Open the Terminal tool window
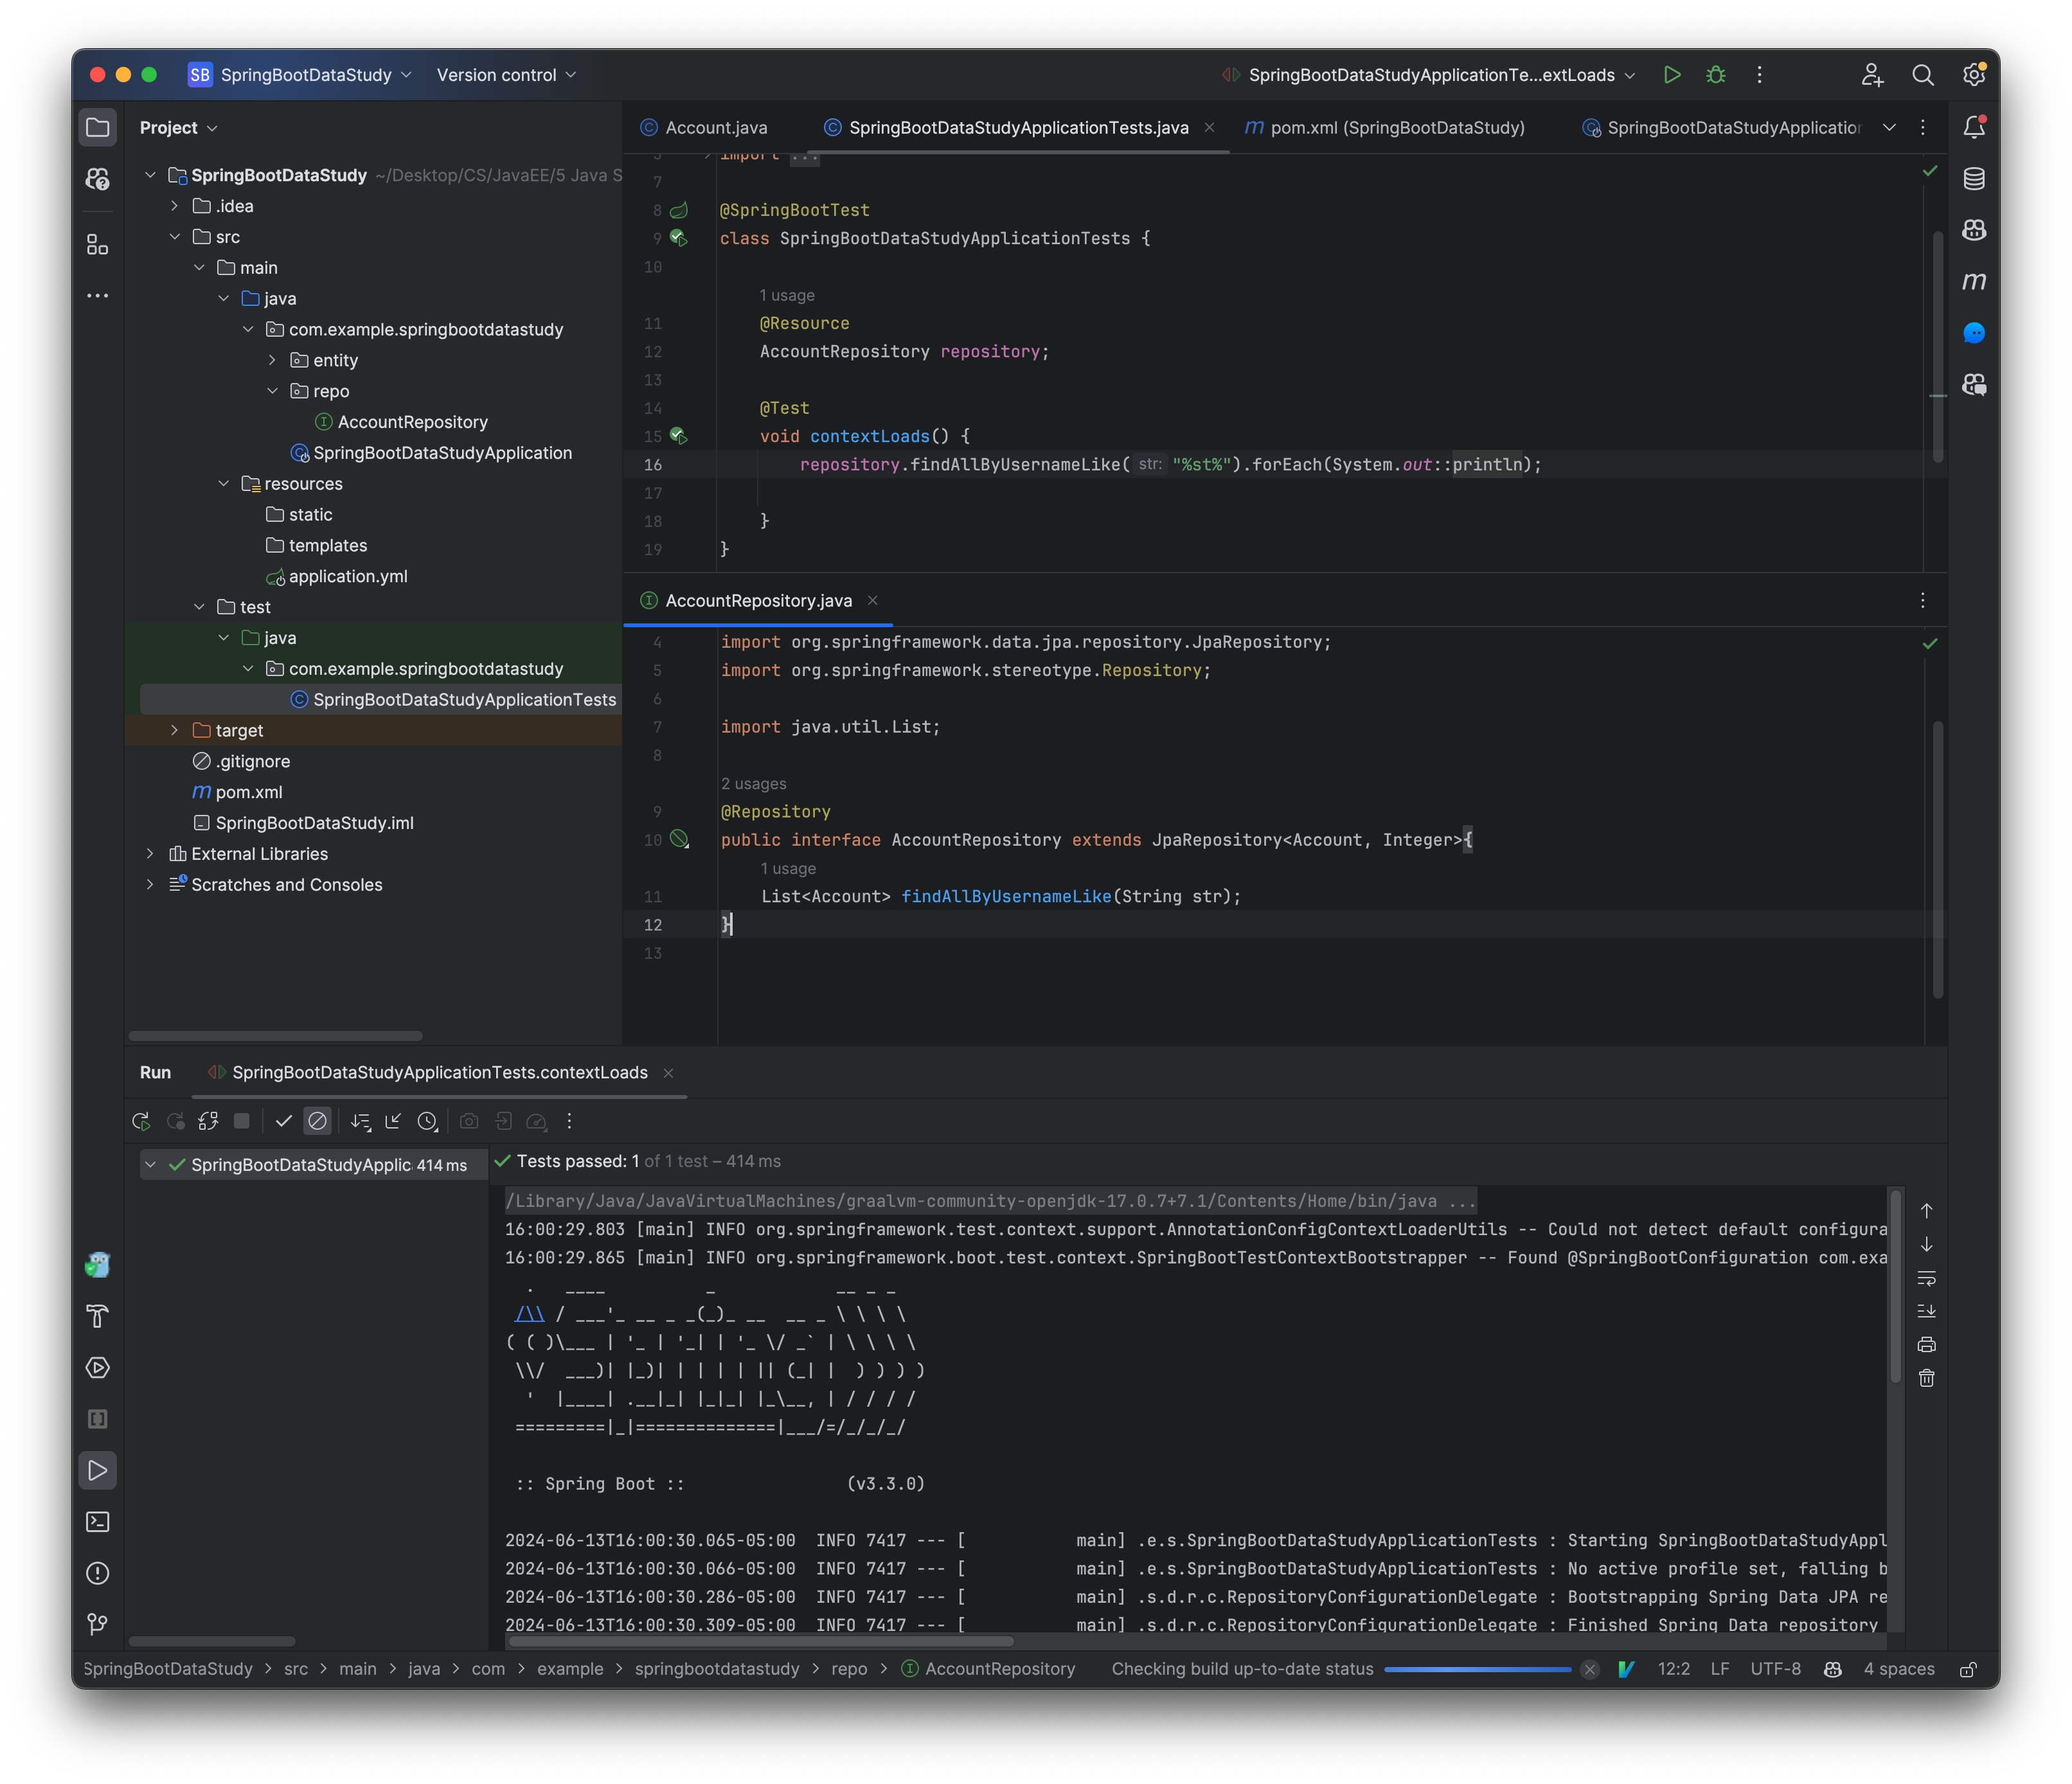2072x1784 pixels. click(x=97, y=1521)
